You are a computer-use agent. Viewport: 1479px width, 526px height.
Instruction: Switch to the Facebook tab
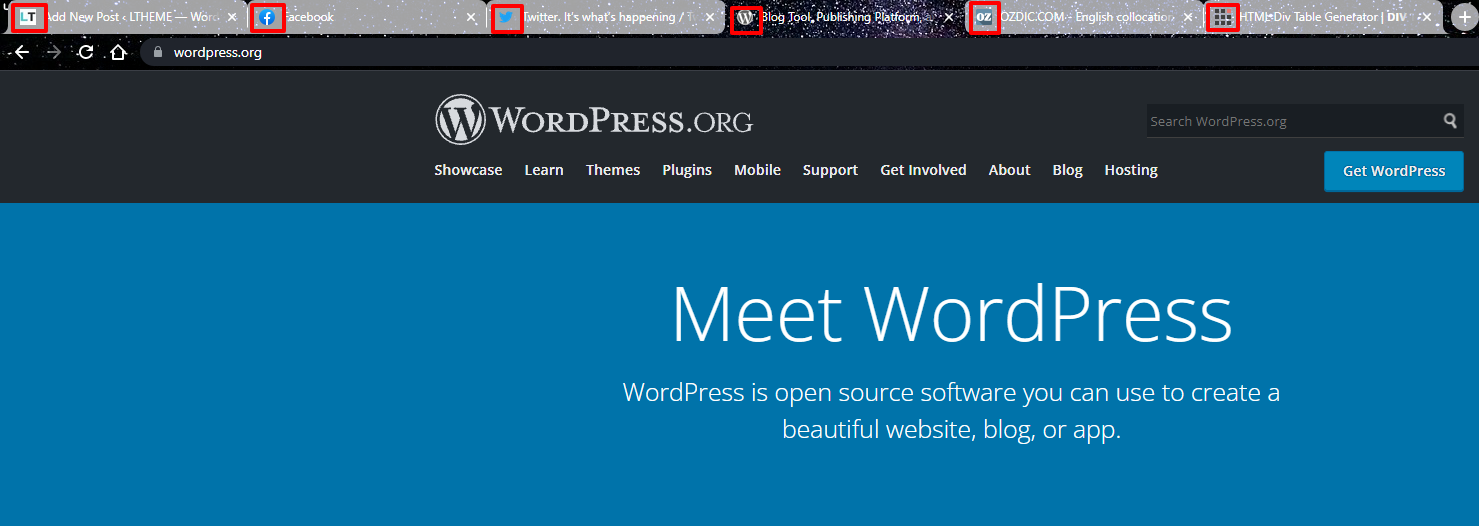[366, 17]
